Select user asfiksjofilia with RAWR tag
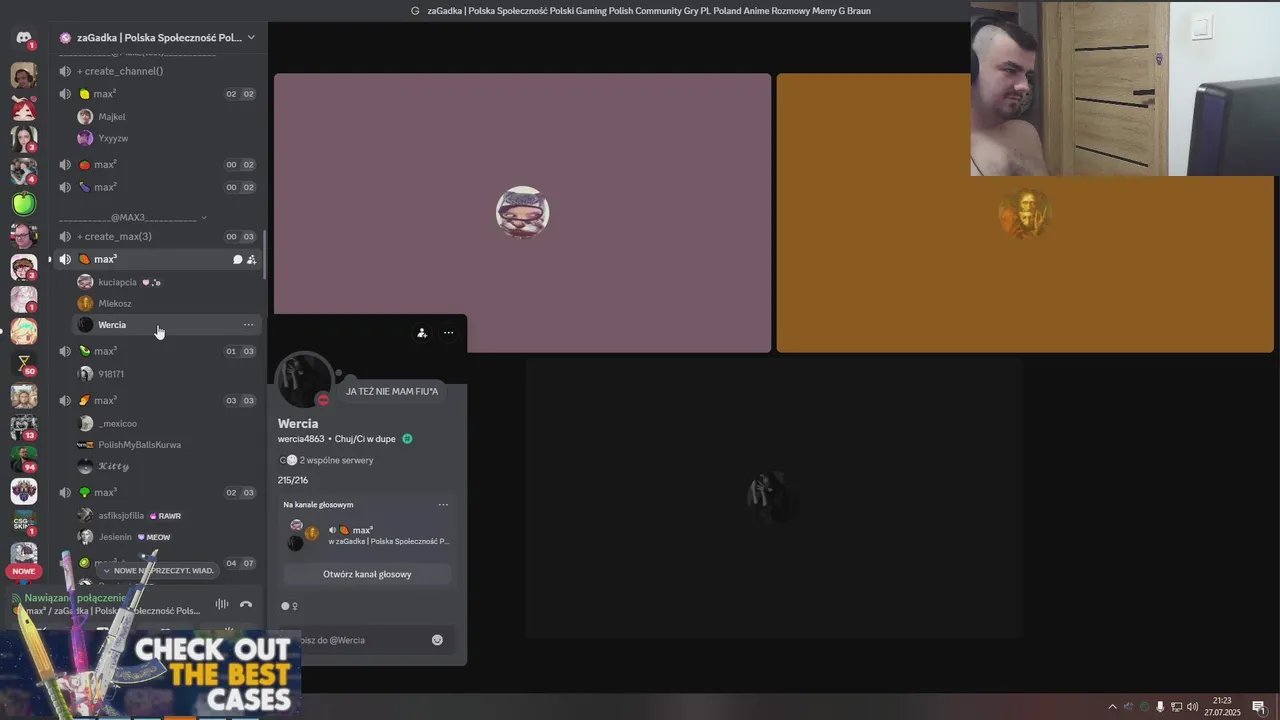This screenshot has height=720, width=1280. (x=165, y=516)
